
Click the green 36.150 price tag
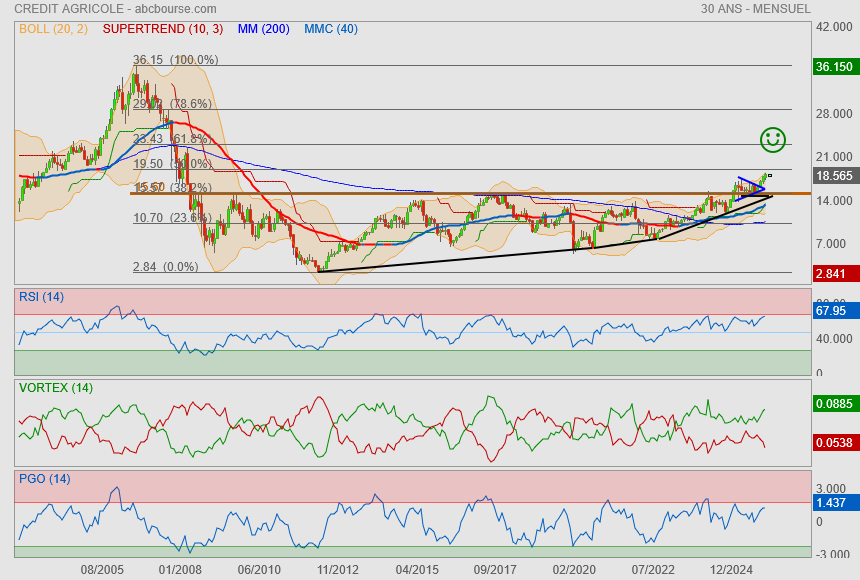coord(834,67)
